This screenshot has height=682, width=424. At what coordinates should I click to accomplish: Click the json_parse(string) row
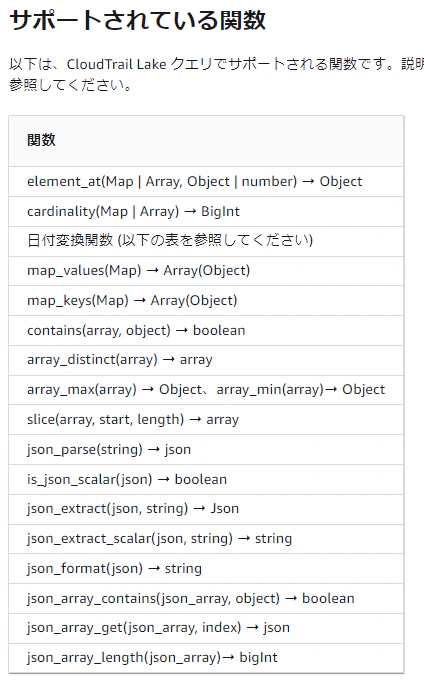click(206, 449)
